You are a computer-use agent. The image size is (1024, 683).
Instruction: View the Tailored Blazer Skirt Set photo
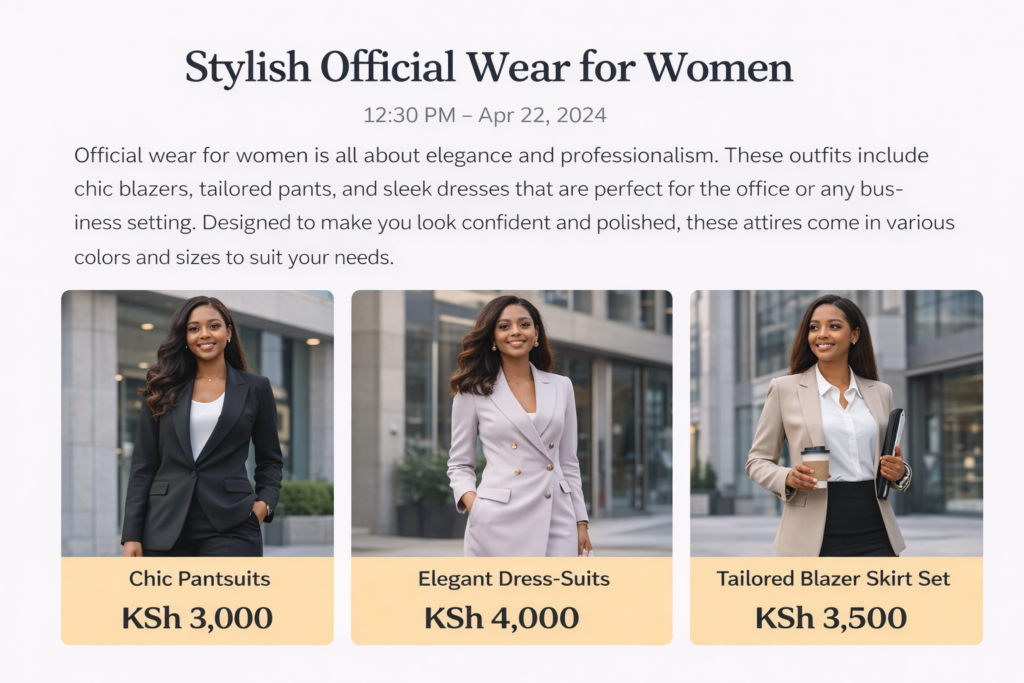click(836, 423)
